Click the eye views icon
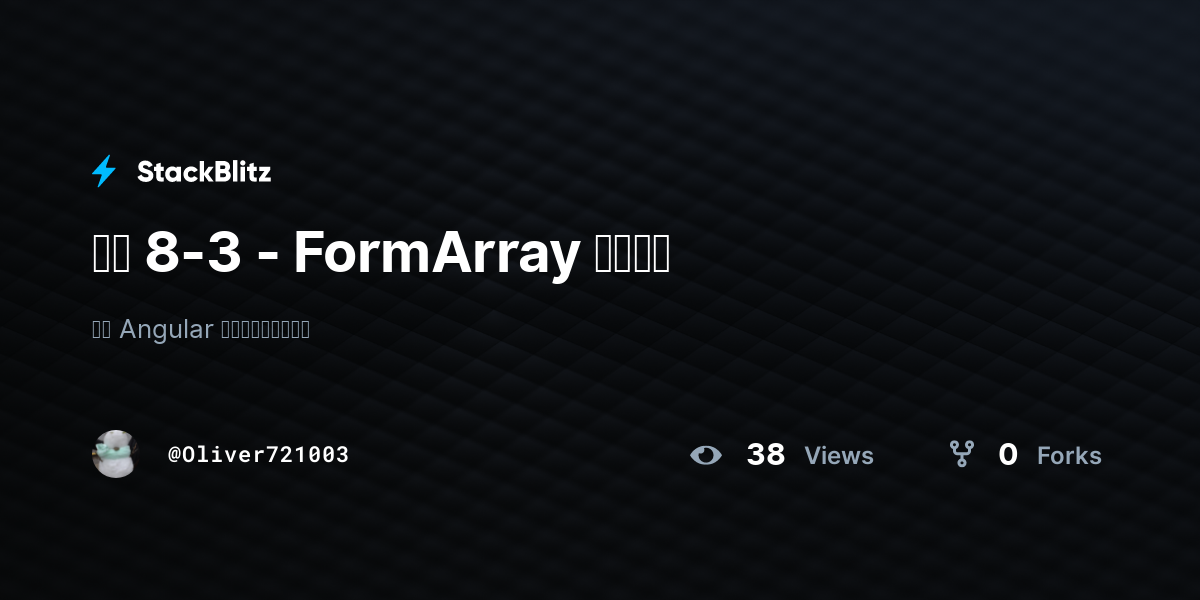This screenshot has width=1200, height=600. [x=706, y=455]
